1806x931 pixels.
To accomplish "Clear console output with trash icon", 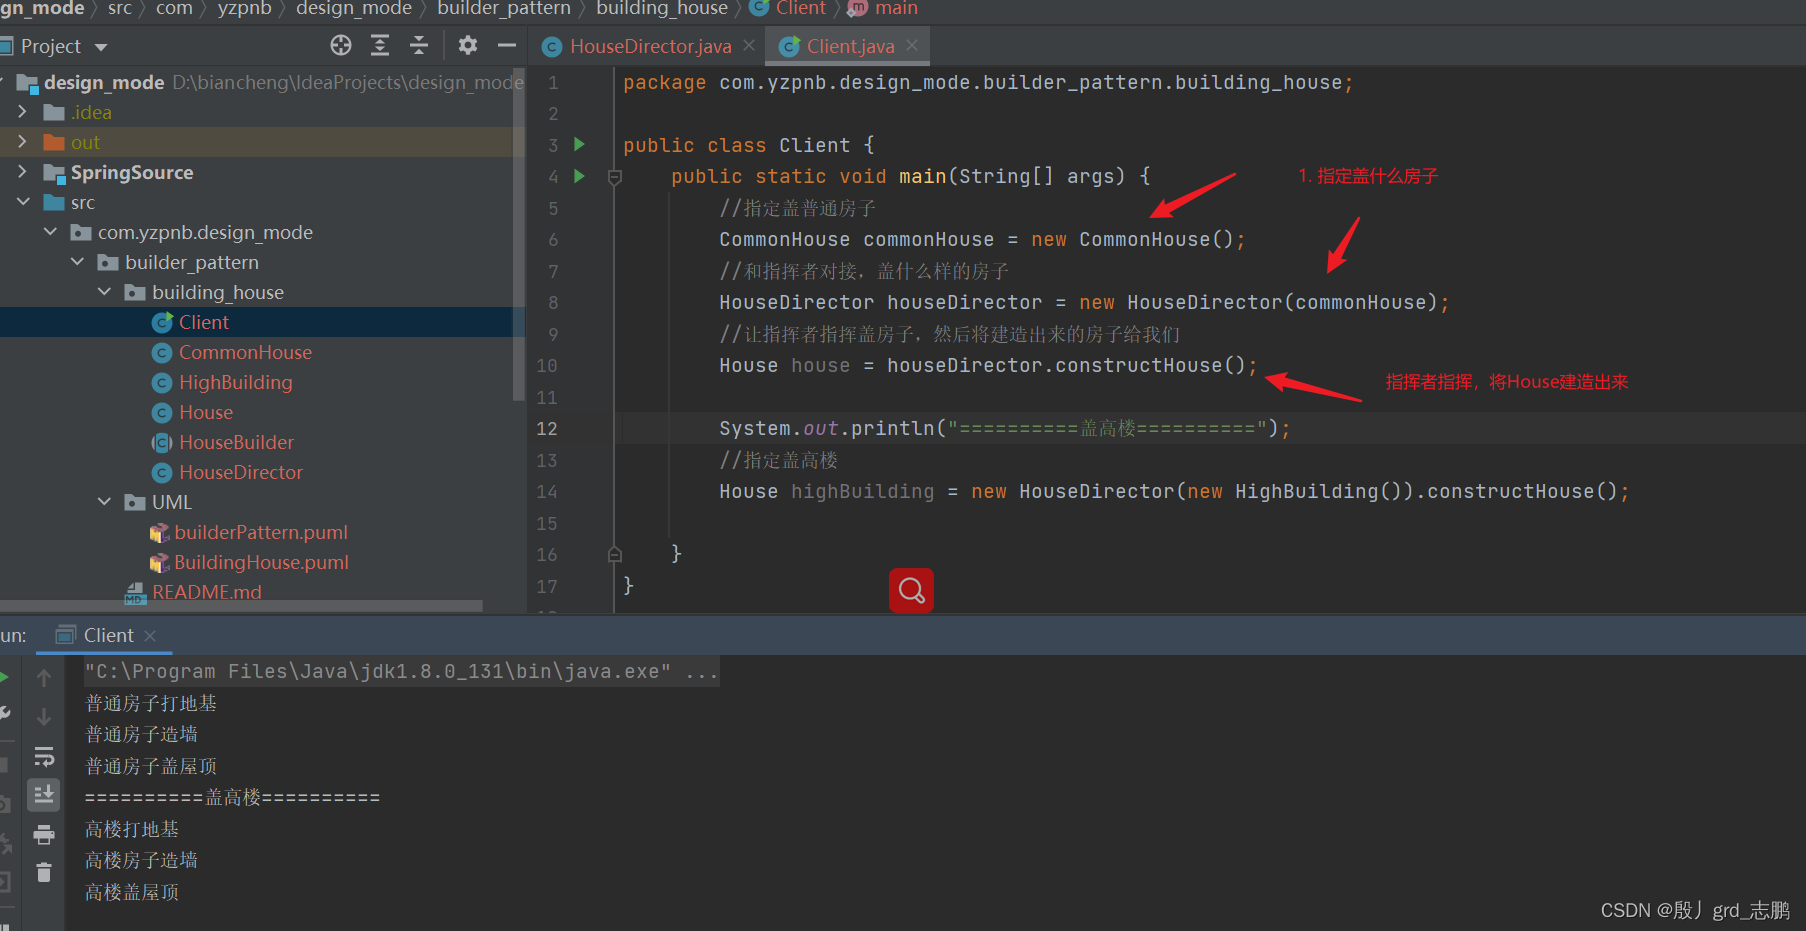I will tap(44, 872).
